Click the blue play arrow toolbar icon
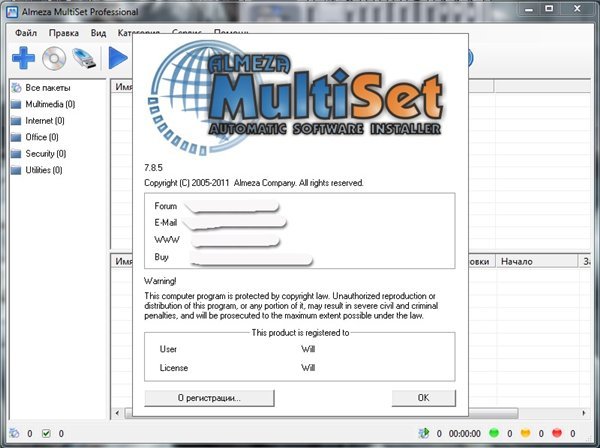This screenshot has height=448, width=600. click(x=118, y=58)
